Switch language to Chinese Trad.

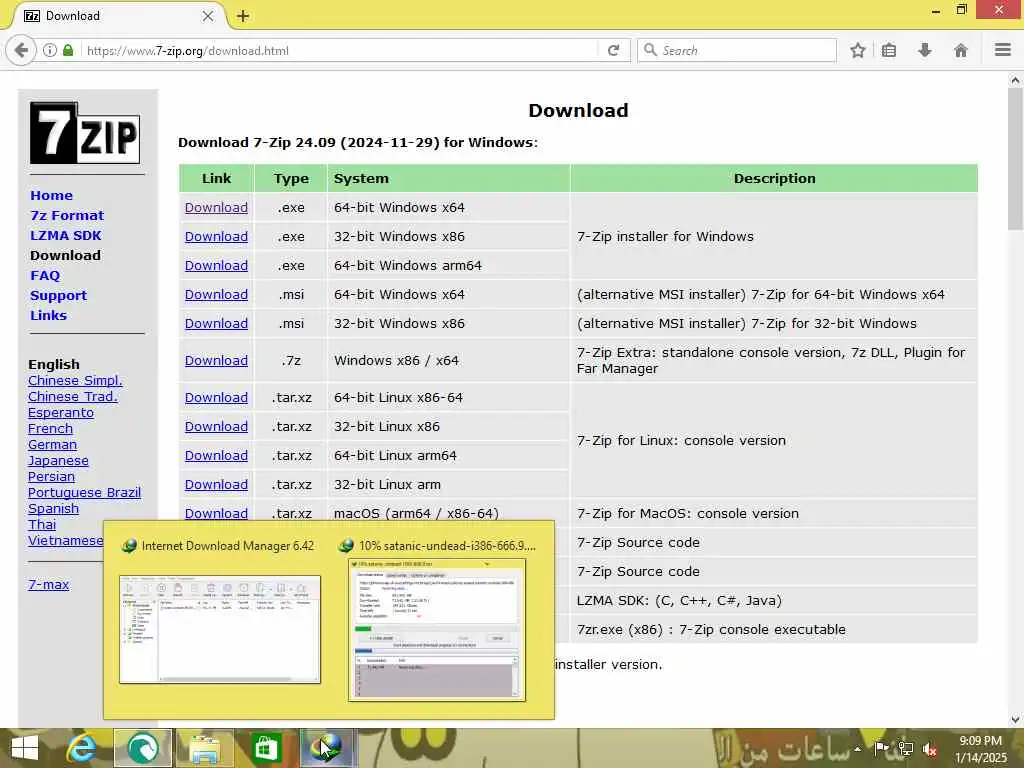72,396
